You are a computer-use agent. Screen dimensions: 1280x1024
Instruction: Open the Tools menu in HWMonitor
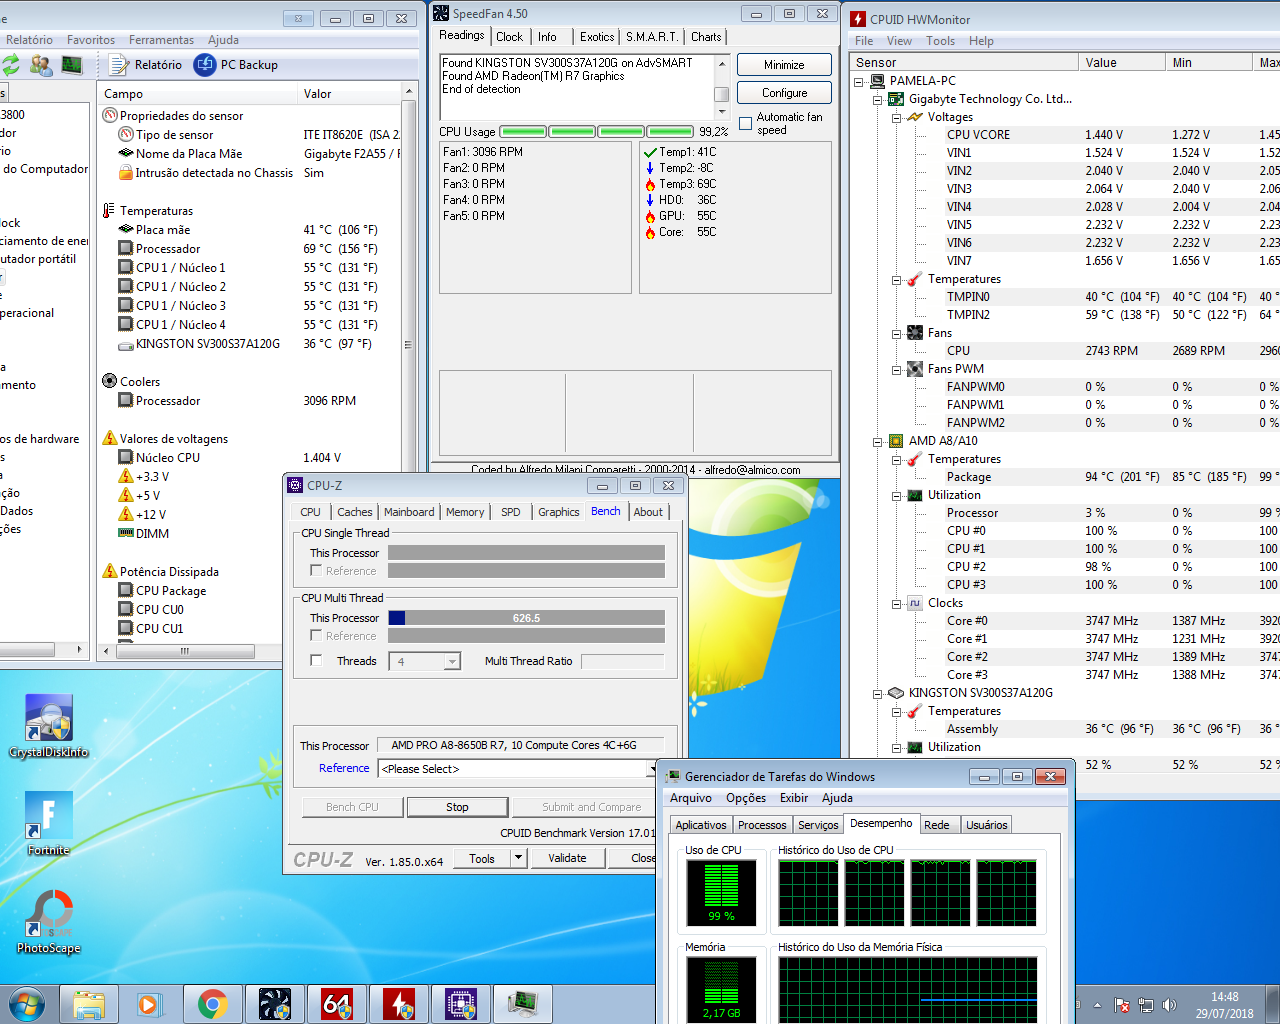pyautogui.click(x=940, y=41)
